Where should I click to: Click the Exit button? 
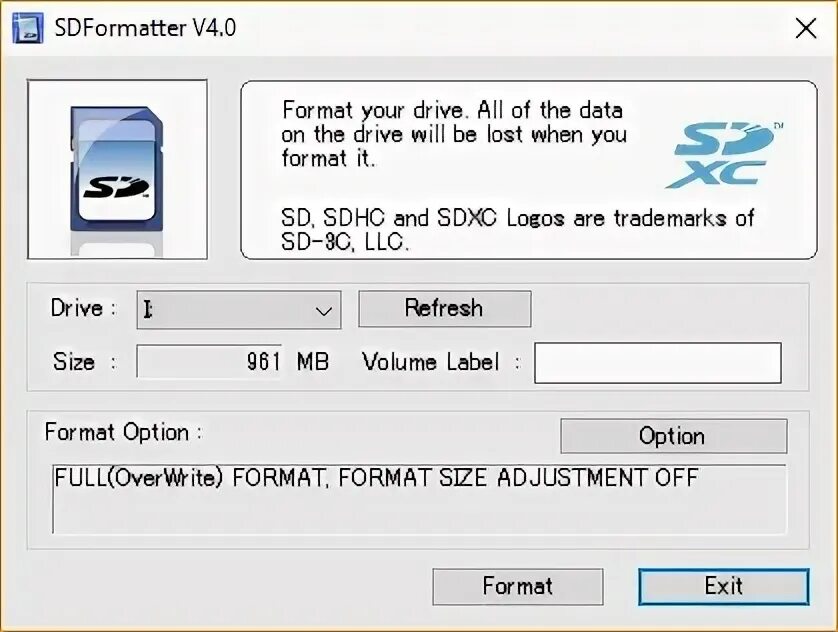click(724, 587)
